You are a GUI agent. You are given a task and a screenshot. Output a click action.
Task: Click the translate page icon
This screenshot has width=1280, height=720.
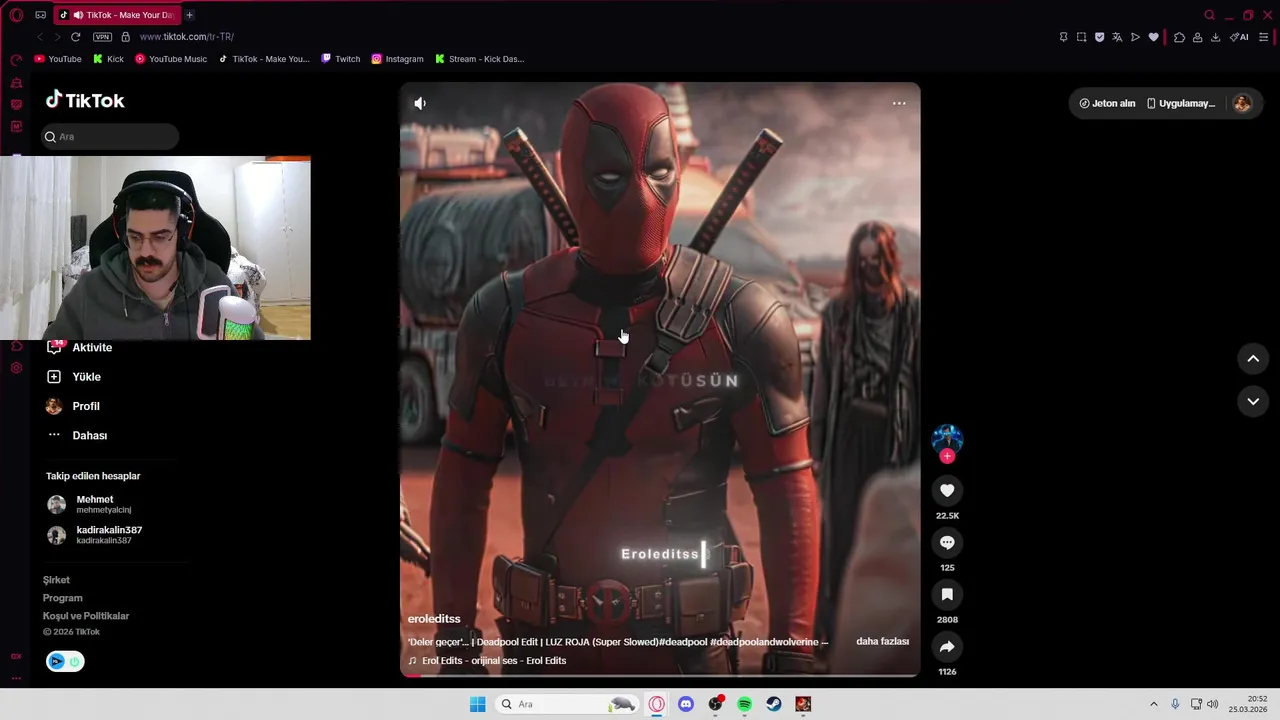[x=1117, y=37]
